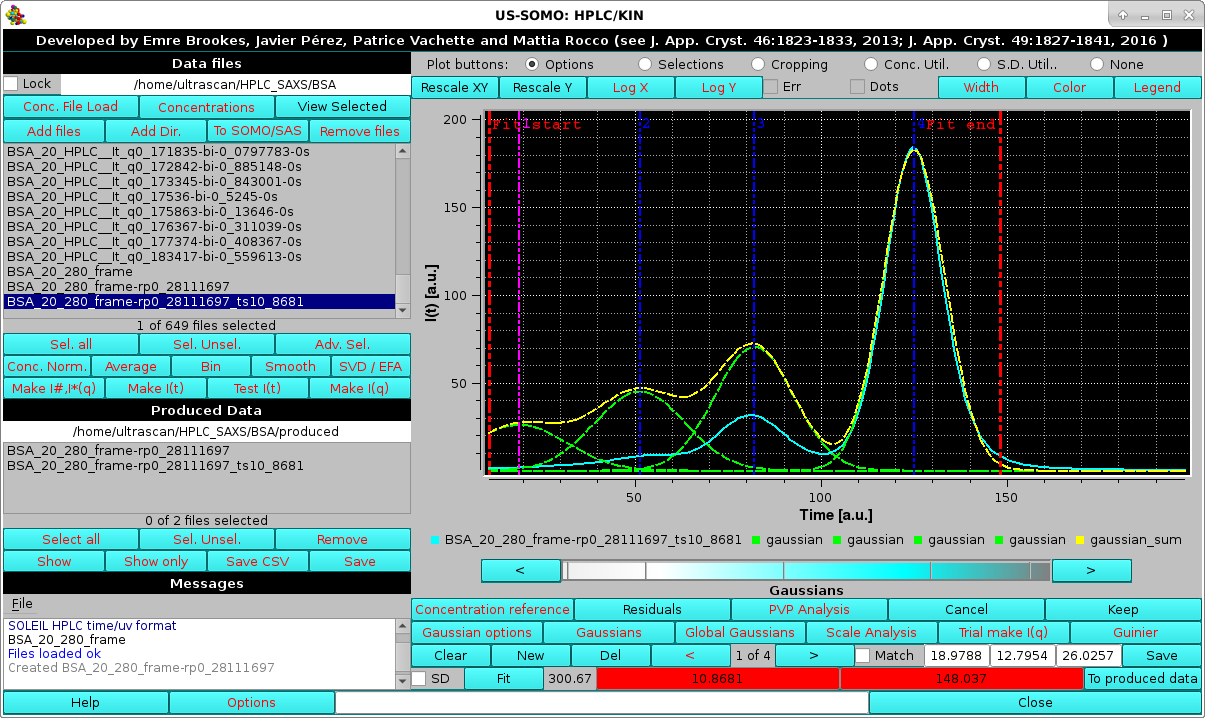
Task: Open the Guinier analysis
Action: pyautogui.click(x=1134, y=632)
